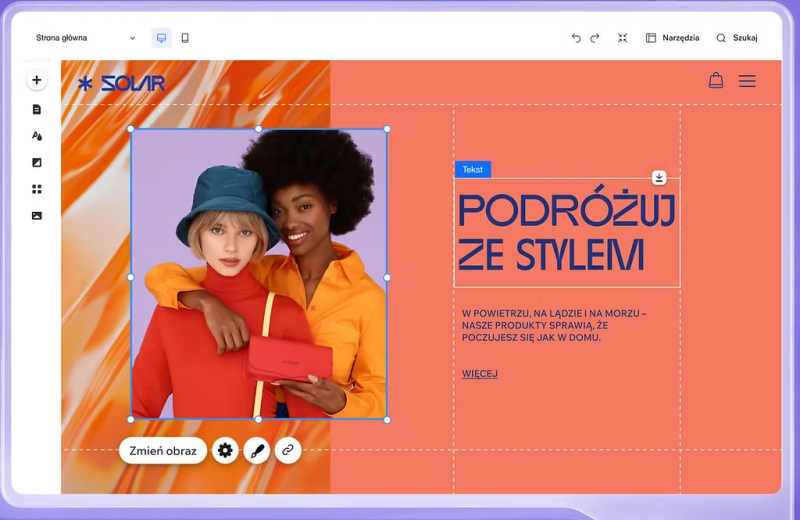Open the Strona główna page dropdown
The height and width of the screenshot is (520, 800).
85,38
